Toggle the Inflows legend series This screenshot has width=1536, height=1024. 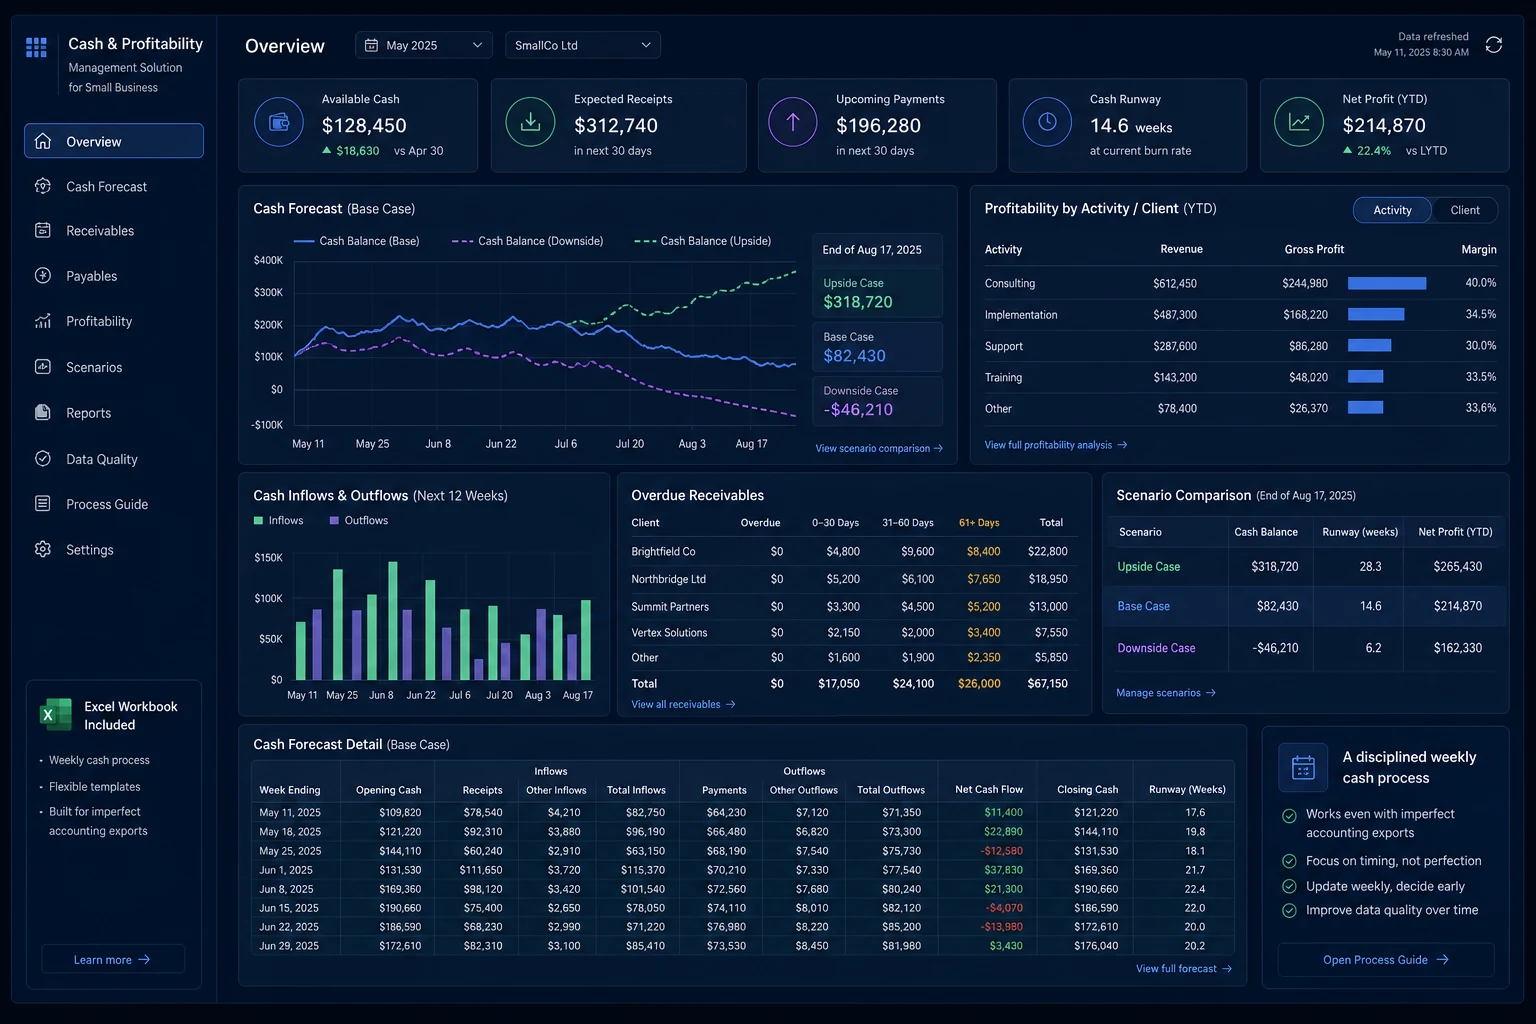pos(278,520)
